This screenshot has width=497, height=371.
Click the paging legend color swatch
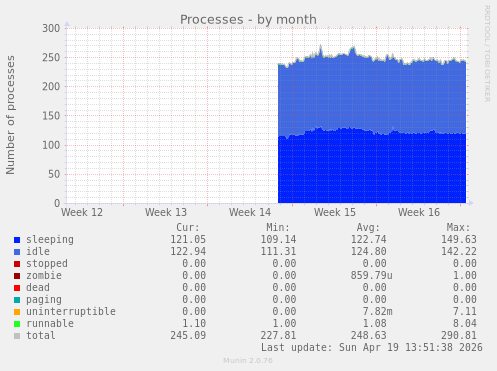click(17, 300)
